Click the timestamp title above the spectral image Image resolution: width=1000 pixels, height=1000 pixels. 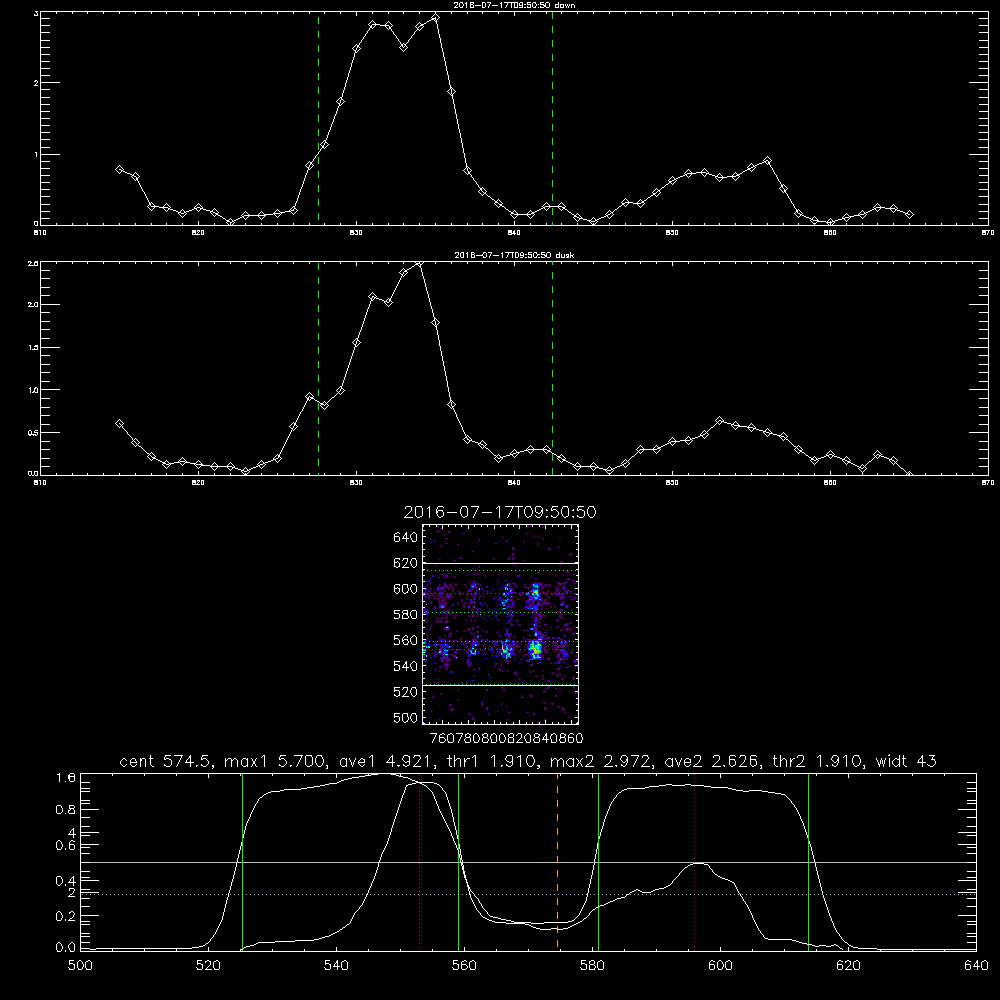click(500, 512)
